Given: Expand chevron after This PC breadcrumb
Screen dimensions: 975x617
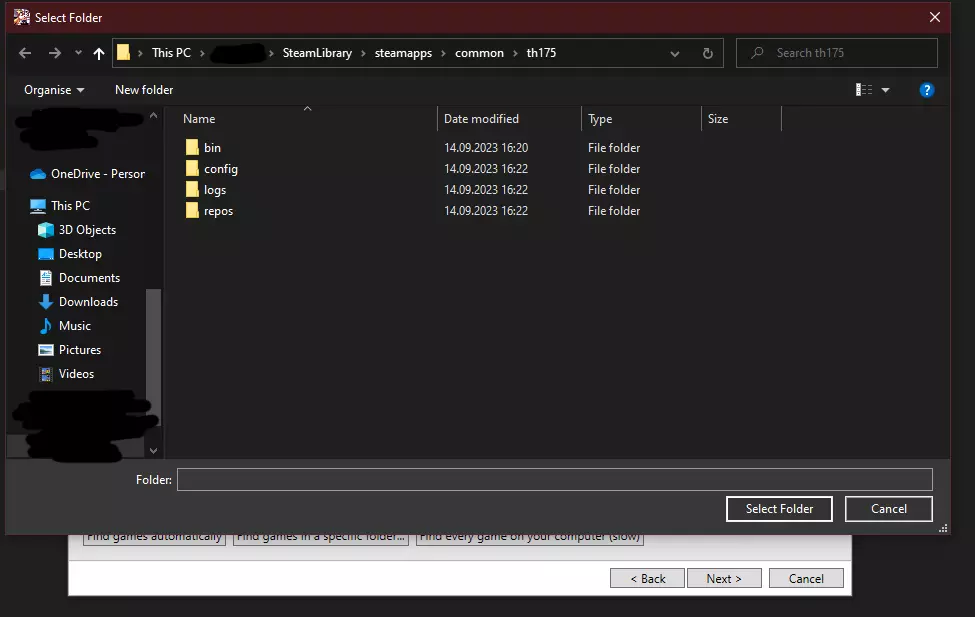Looking at the screenshot, I should (202, 53).
